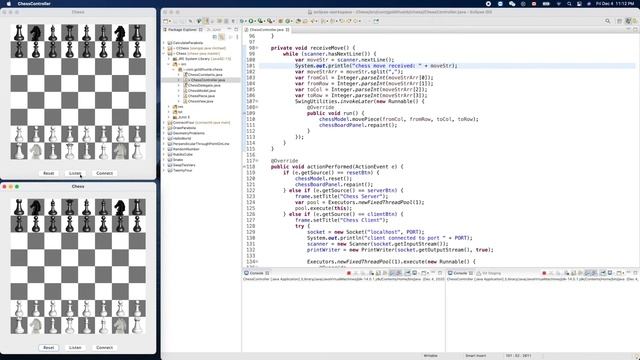Switch to the Package Explorer tab
The height and width of the screenshot is (360, 640).
click(182, 29)
